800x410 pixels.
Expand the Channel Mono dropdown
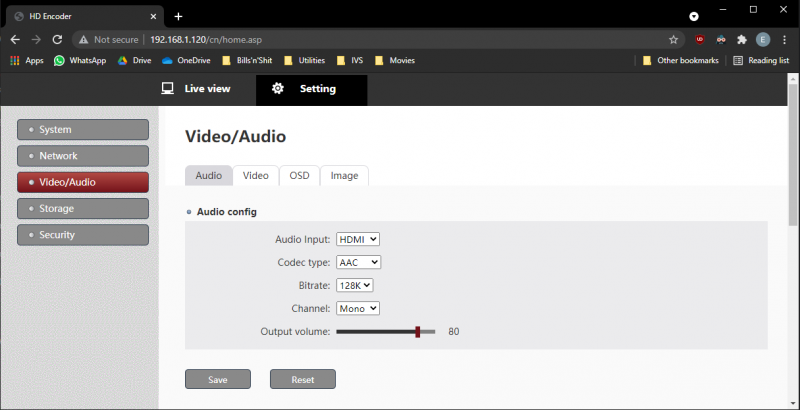coord(358,309)
